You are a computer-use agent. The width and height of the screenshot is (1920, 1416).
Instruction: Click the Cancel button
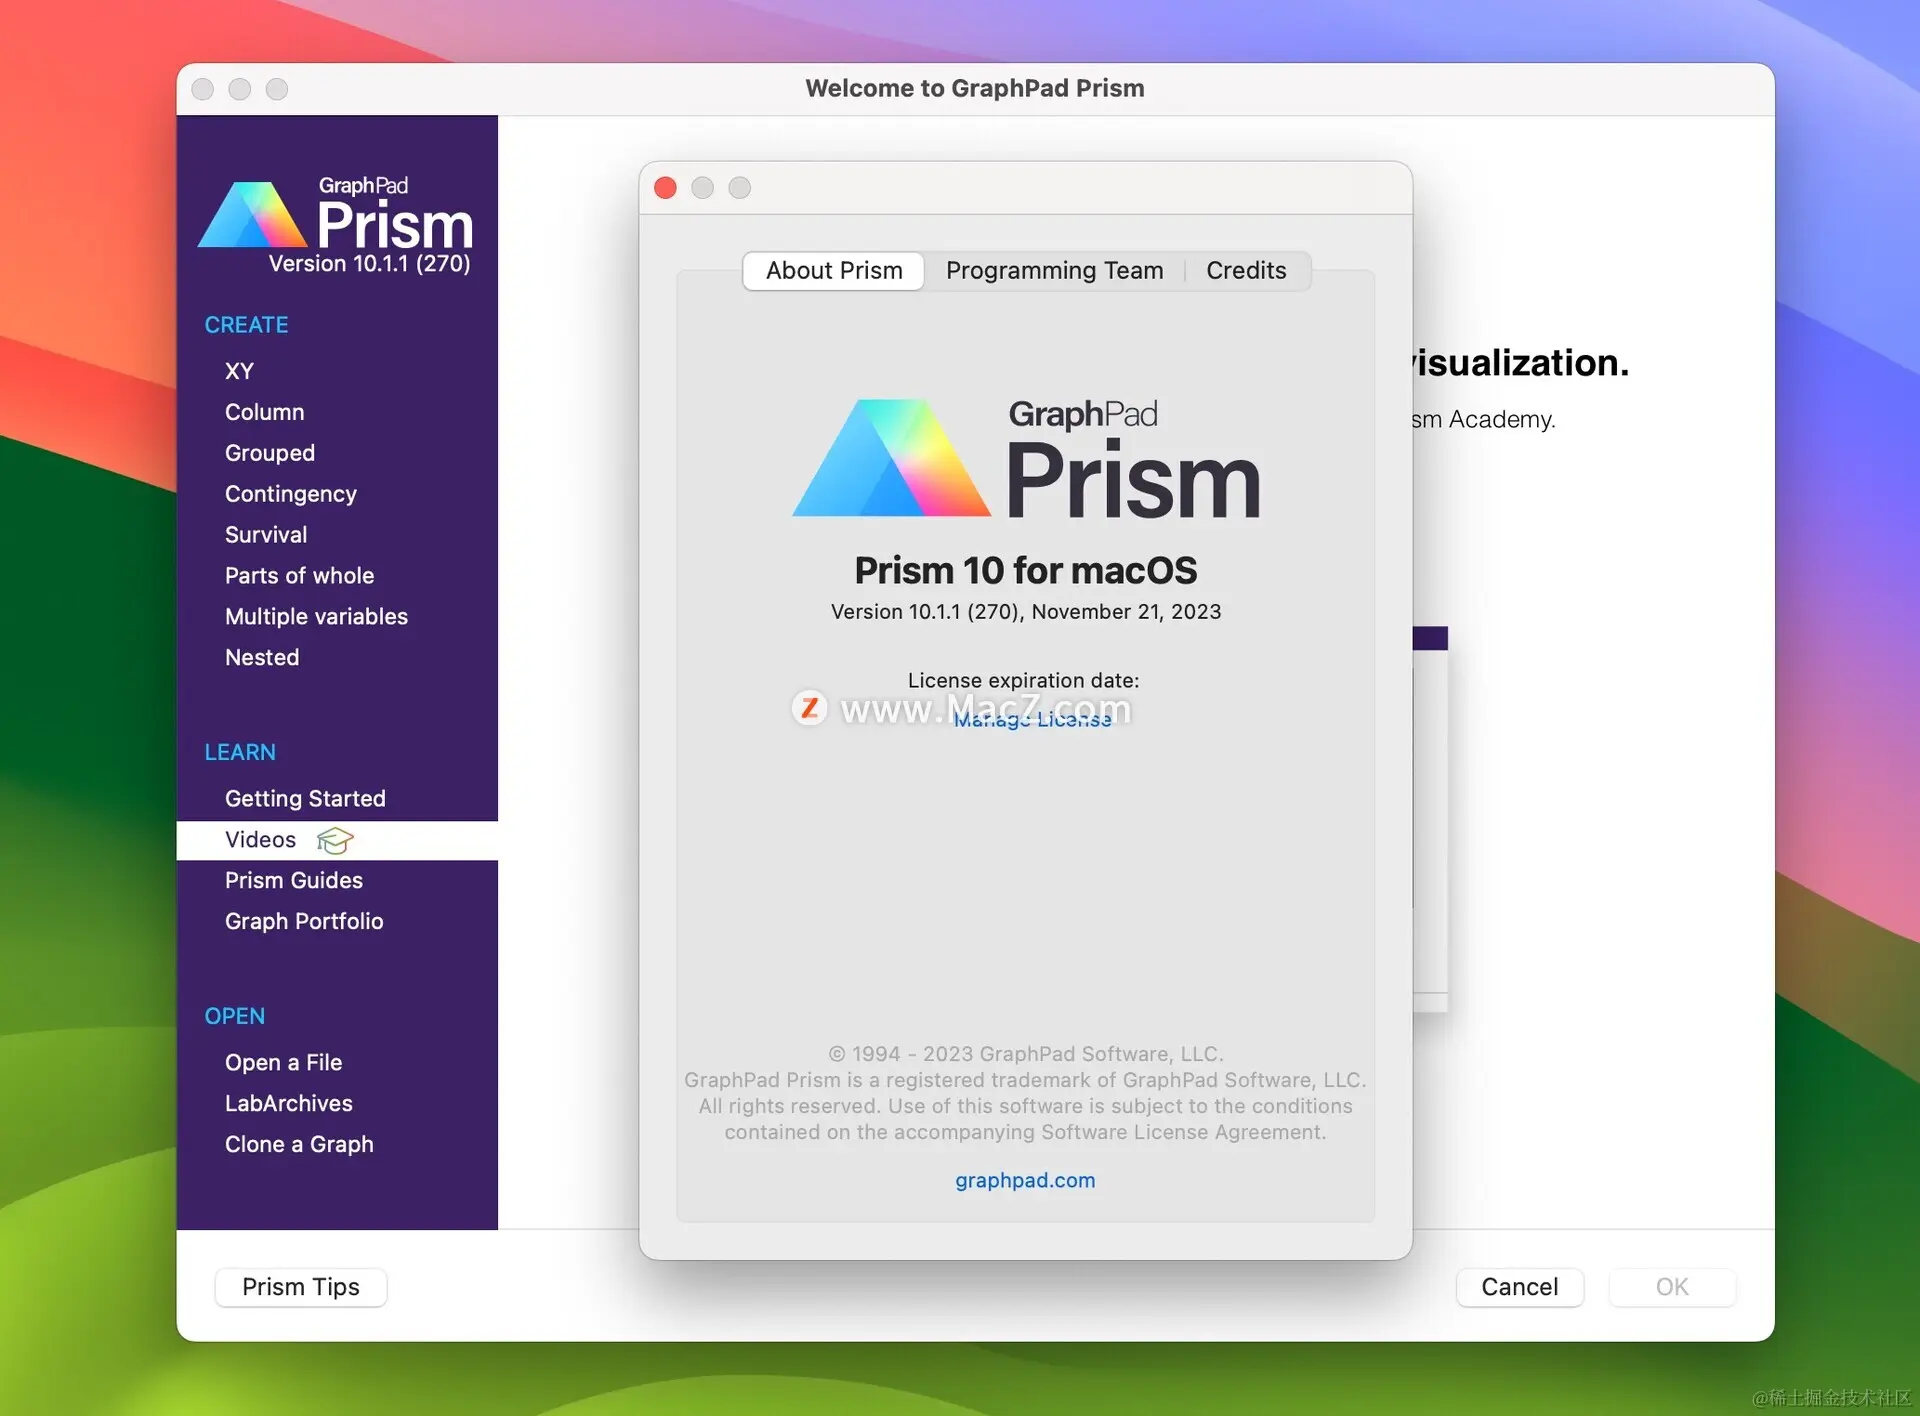(1519, 1287)
